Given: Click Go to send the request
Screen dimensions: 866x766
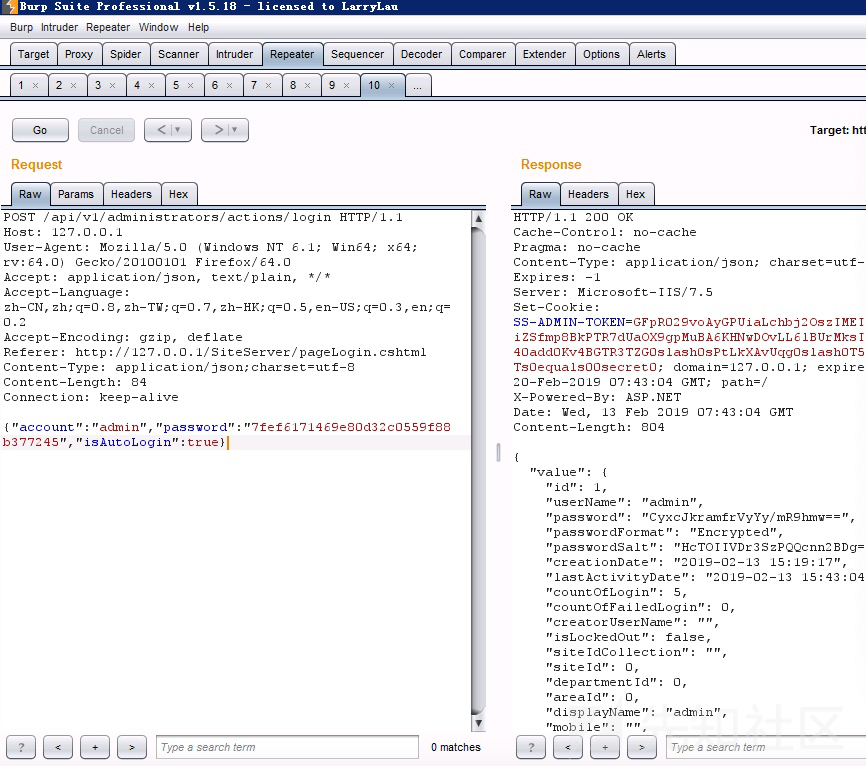Looking at the screenshot, I should (x=40, y=130).
